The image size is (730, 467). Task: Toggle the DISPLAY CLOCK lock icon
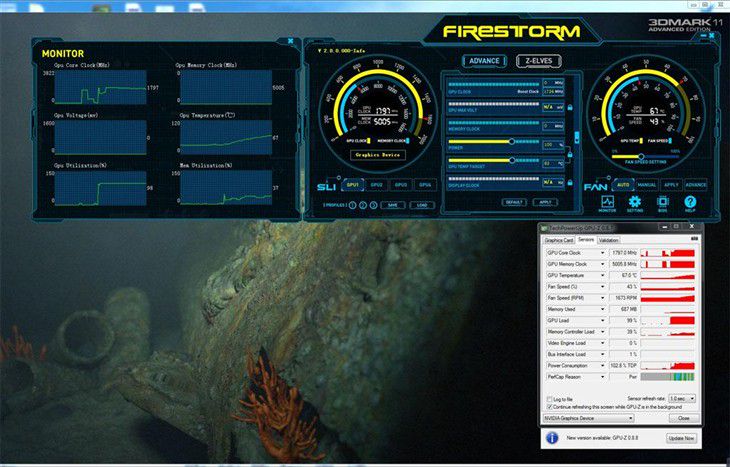[x=570, y=182]
